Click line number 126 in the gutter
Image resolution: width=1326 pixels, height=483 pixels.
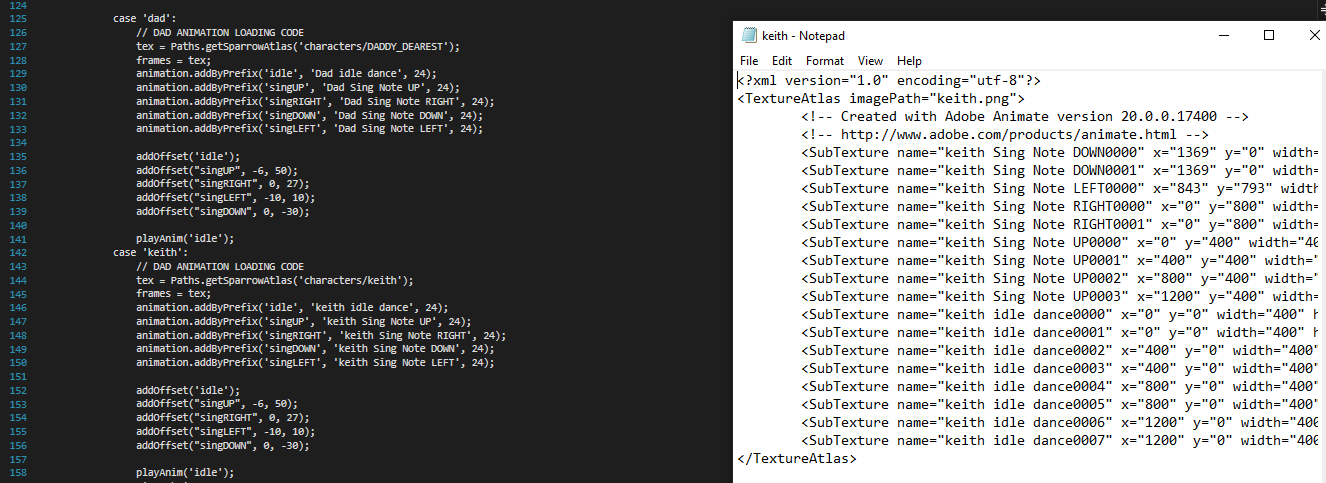pyautogui.click(x=19, y=32)
